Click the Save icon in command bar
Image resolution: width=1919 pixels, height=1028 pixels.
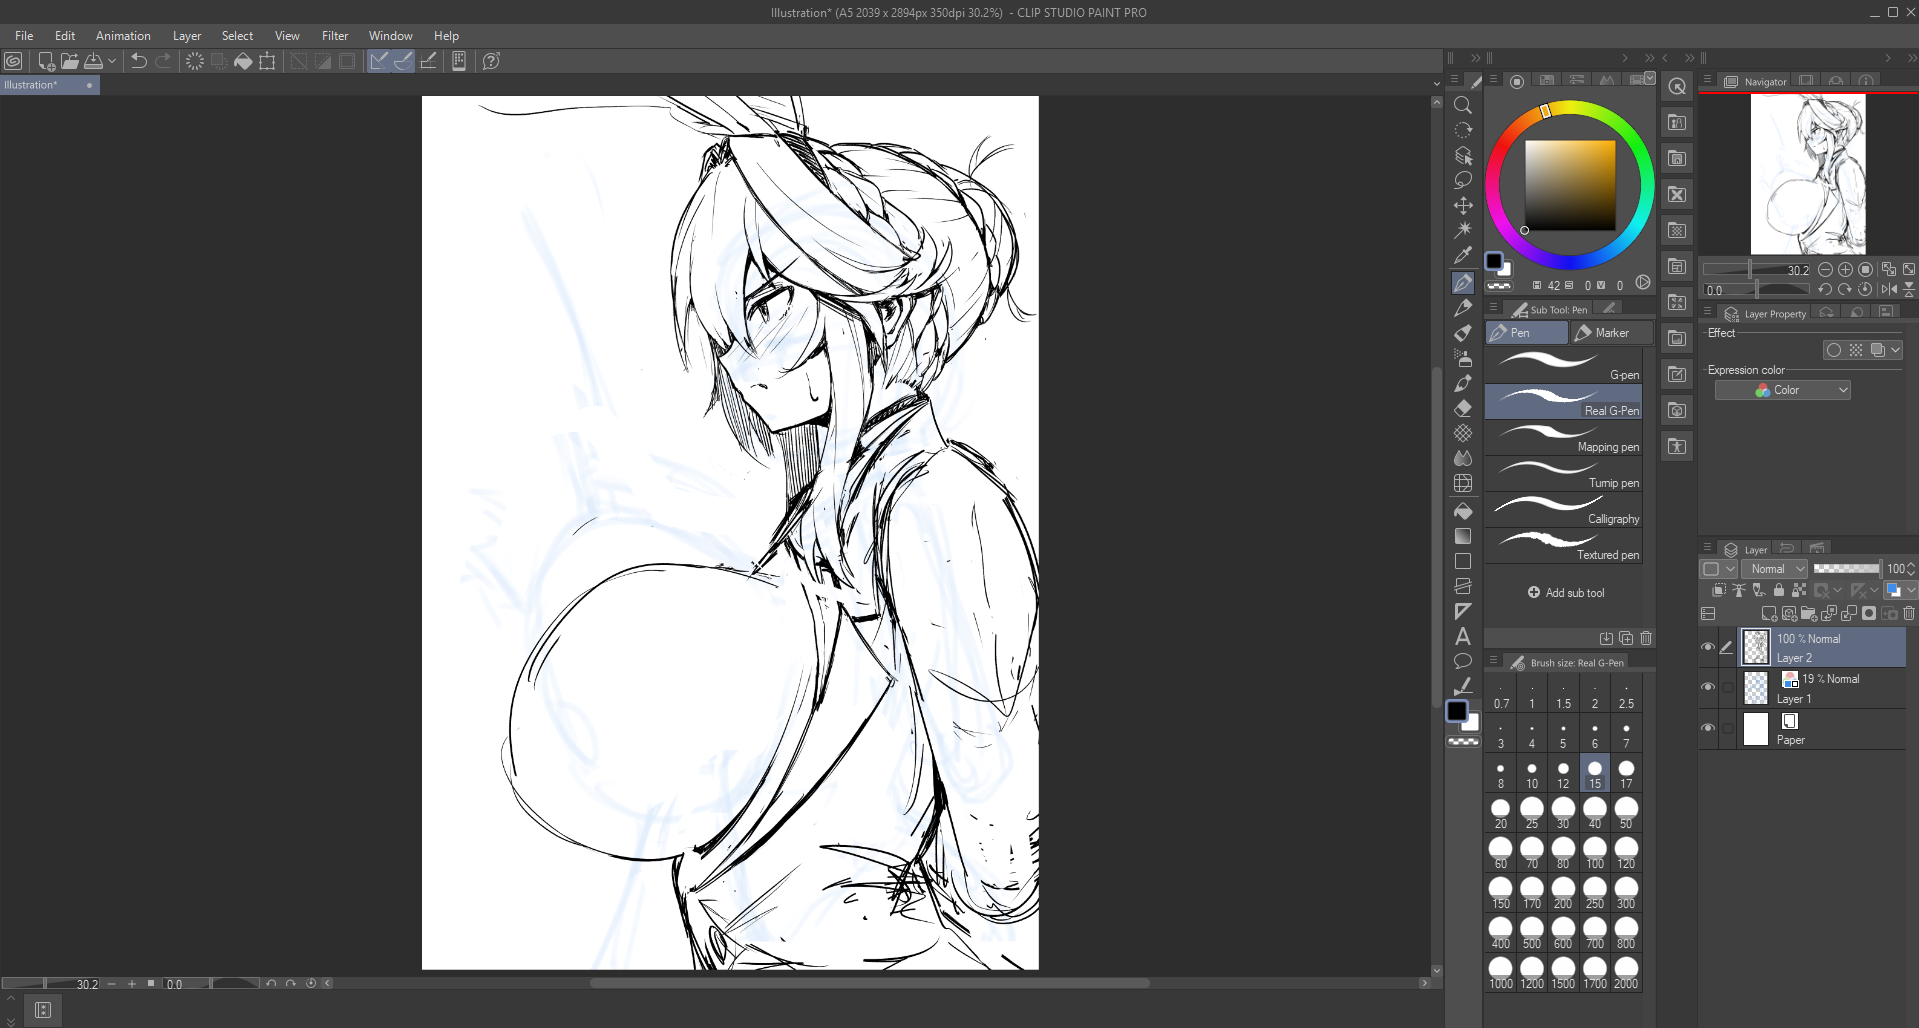[x=93, y=61]
